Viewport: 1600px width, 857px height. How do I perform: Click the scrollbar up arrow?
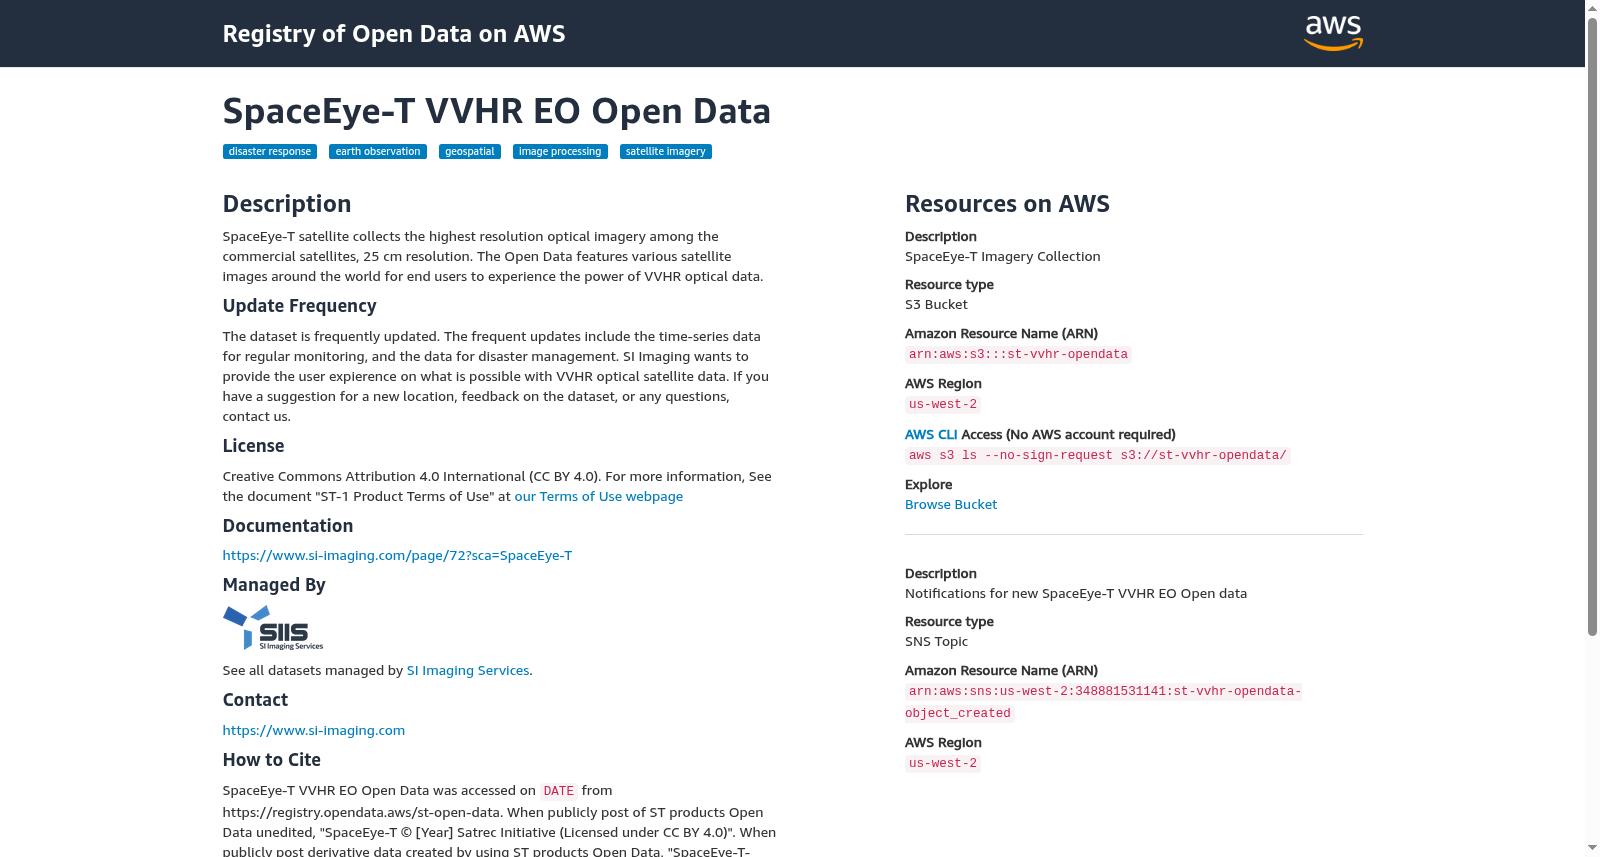click(x=1592, y=8)
